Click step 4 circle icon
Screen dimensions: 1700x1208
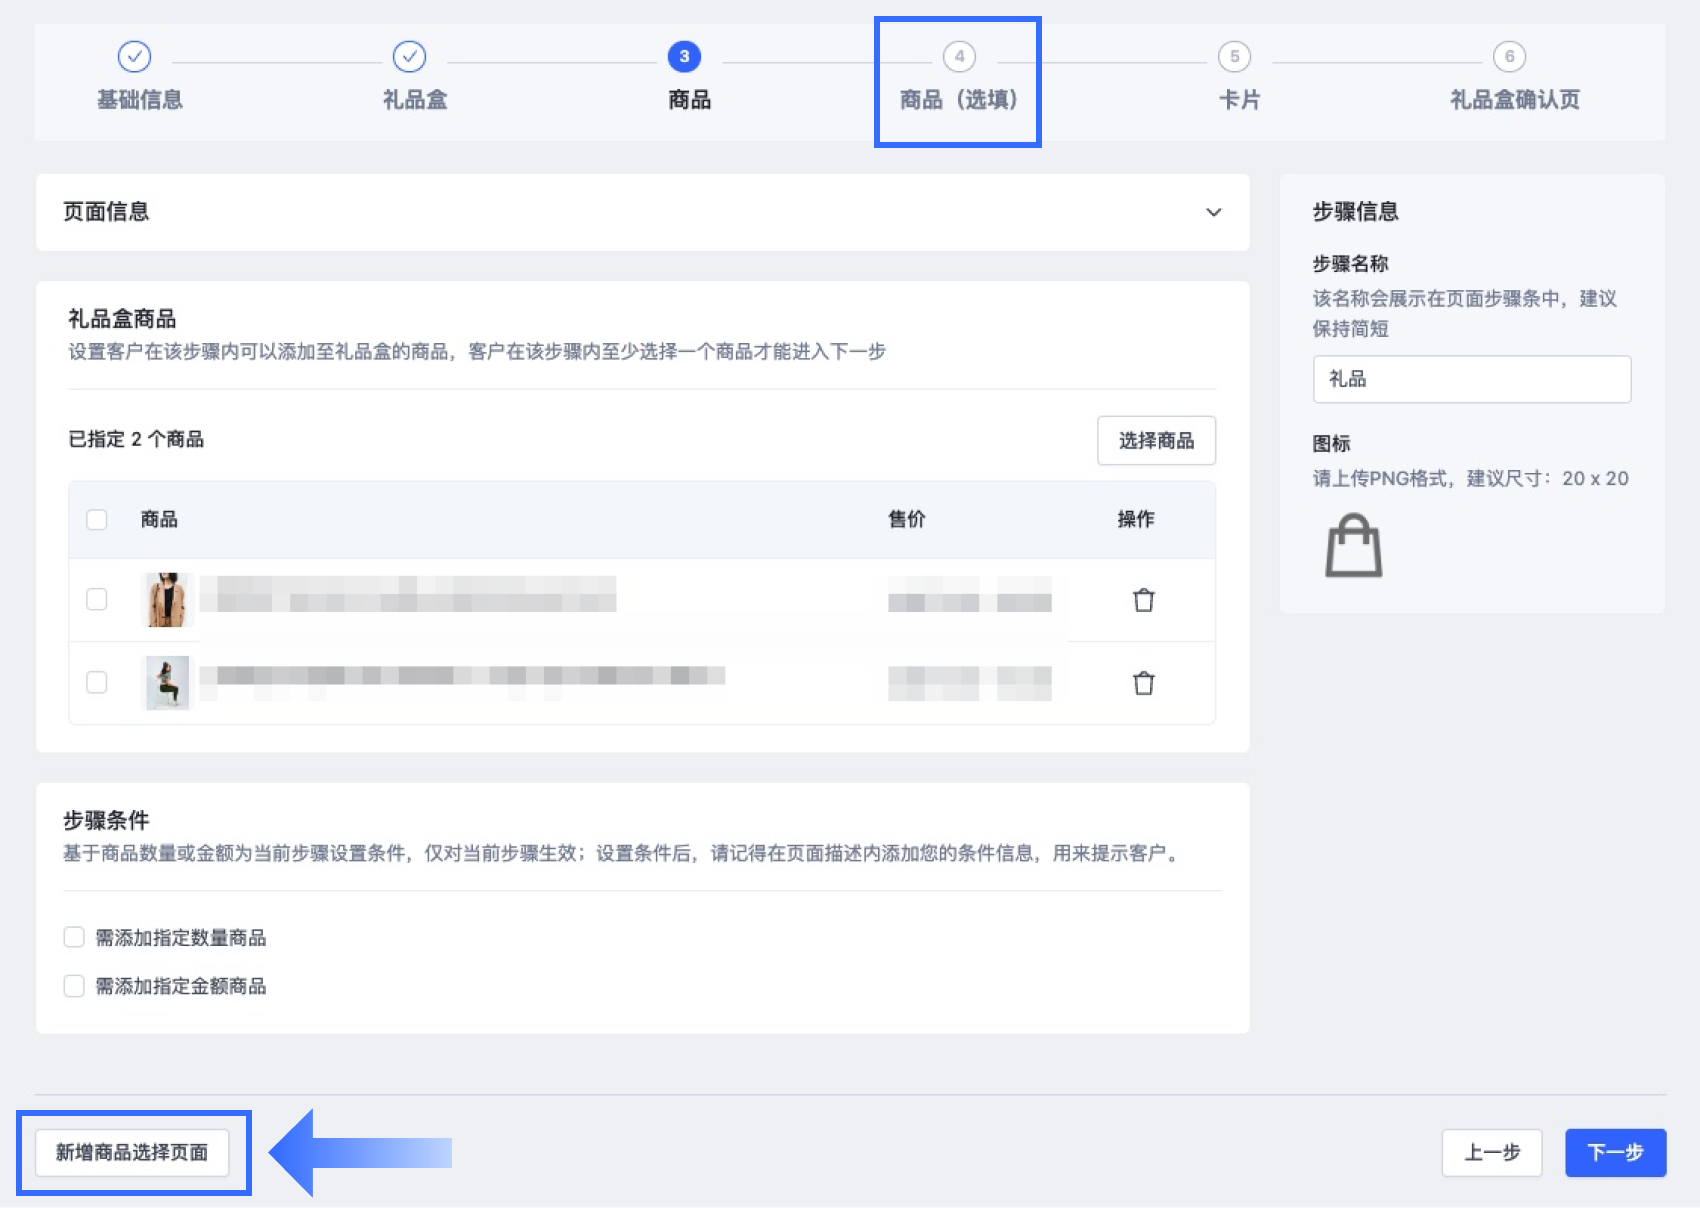click(959, 56)
